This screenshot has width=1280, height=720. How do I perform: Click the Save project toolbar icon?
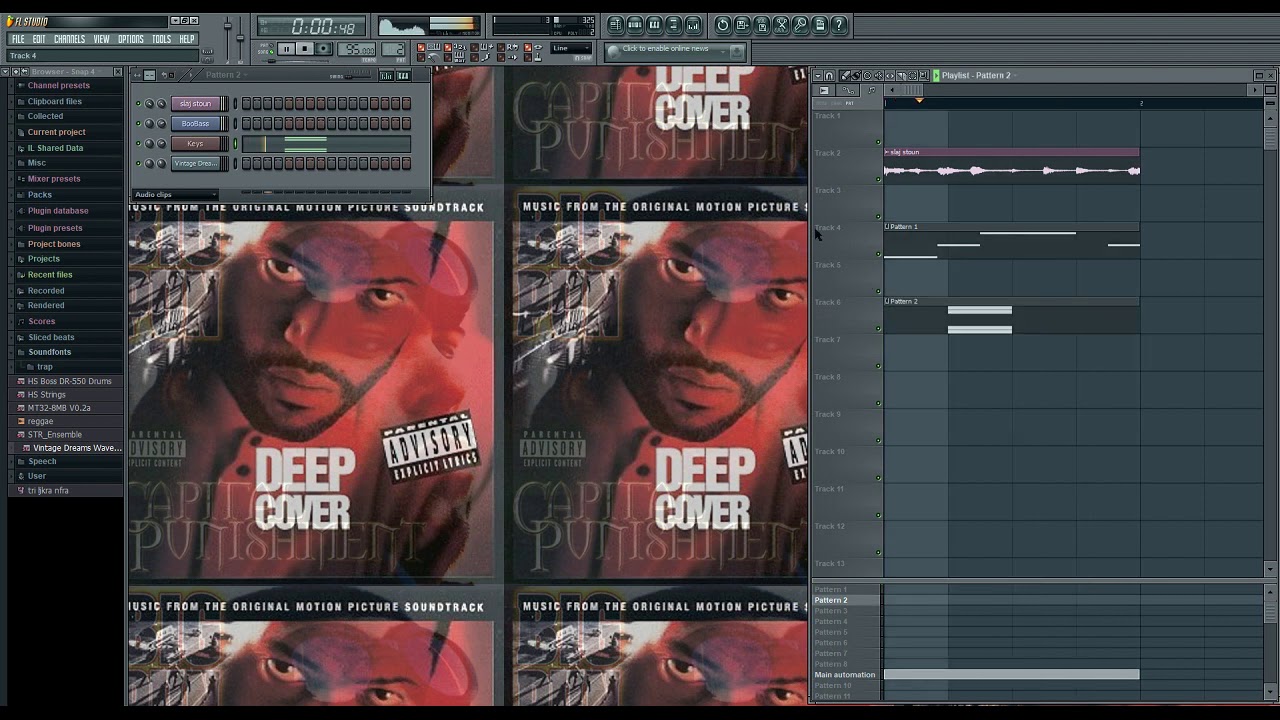point(742,25)
